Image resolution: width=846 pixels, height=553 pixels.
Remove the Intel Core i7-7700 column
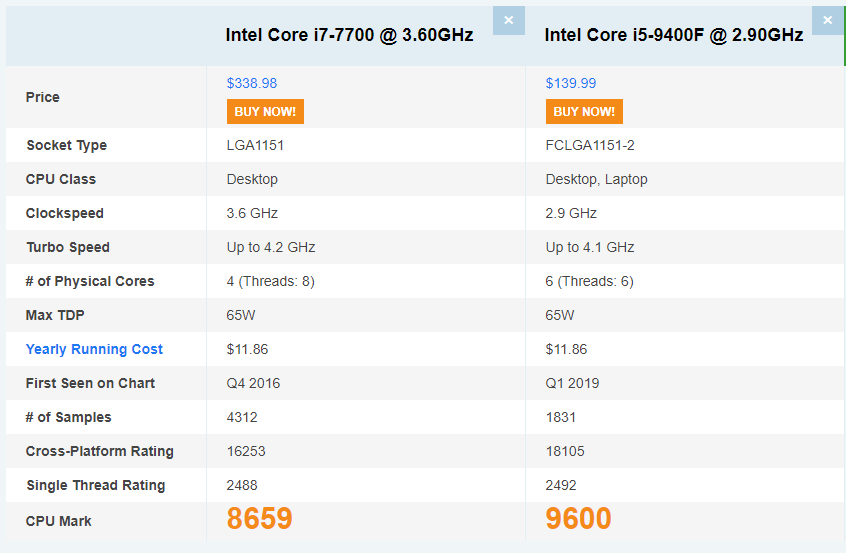(509, 21)
